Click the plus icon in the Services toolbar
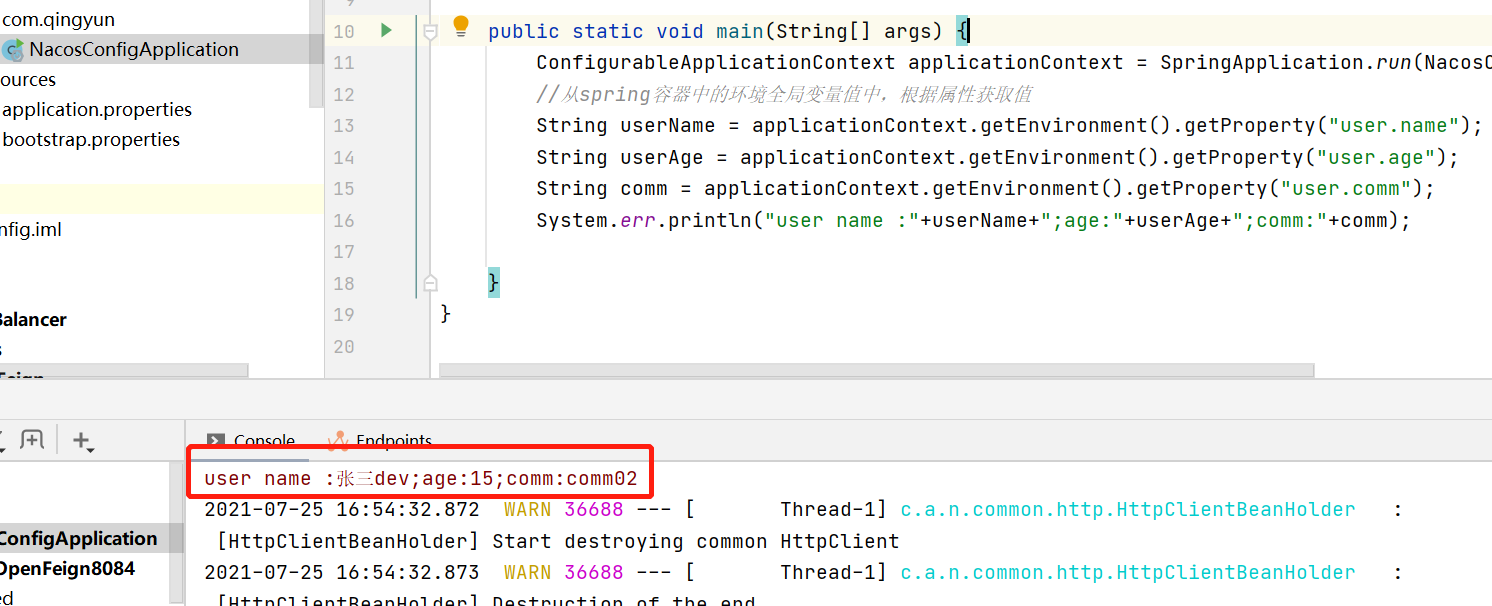This screenshot has height=606, width=1492. point(82,439)
